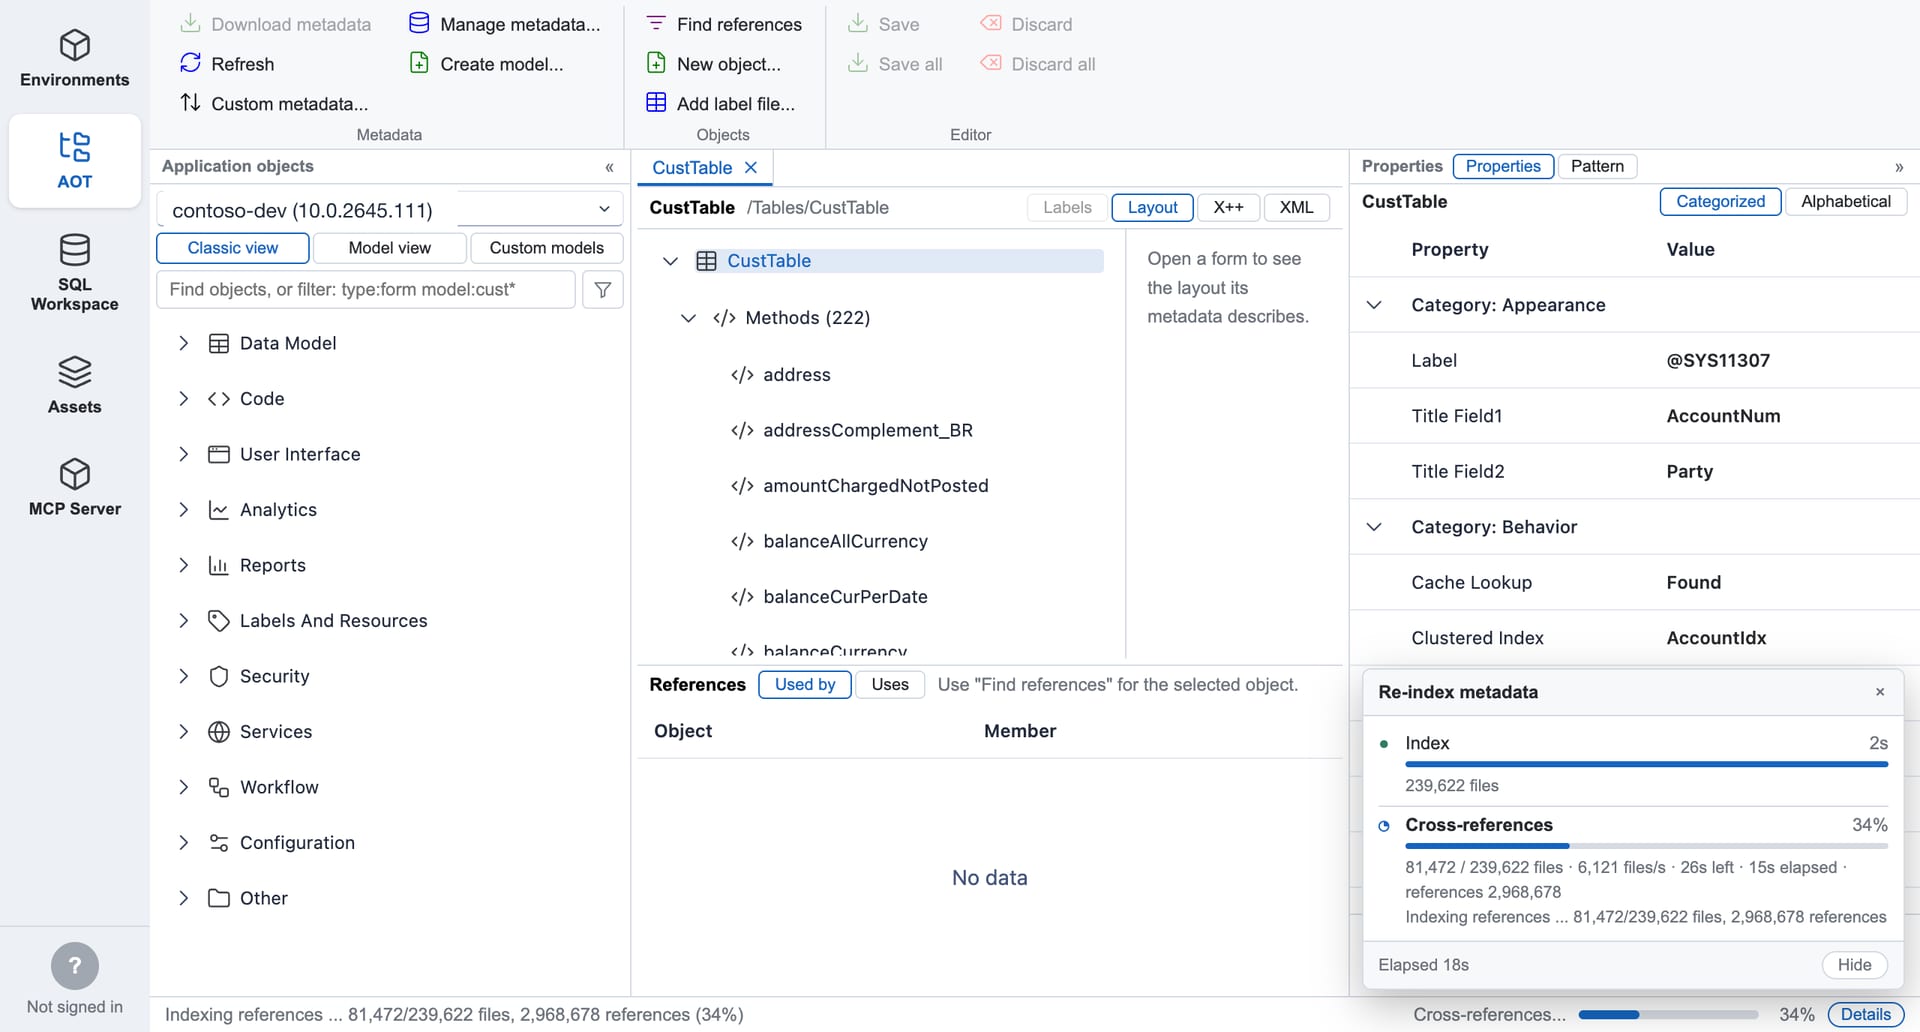Viewport: 1920px width, 1032px height.
Task: Select Categorized property sorting
Action: (1720, 201)
